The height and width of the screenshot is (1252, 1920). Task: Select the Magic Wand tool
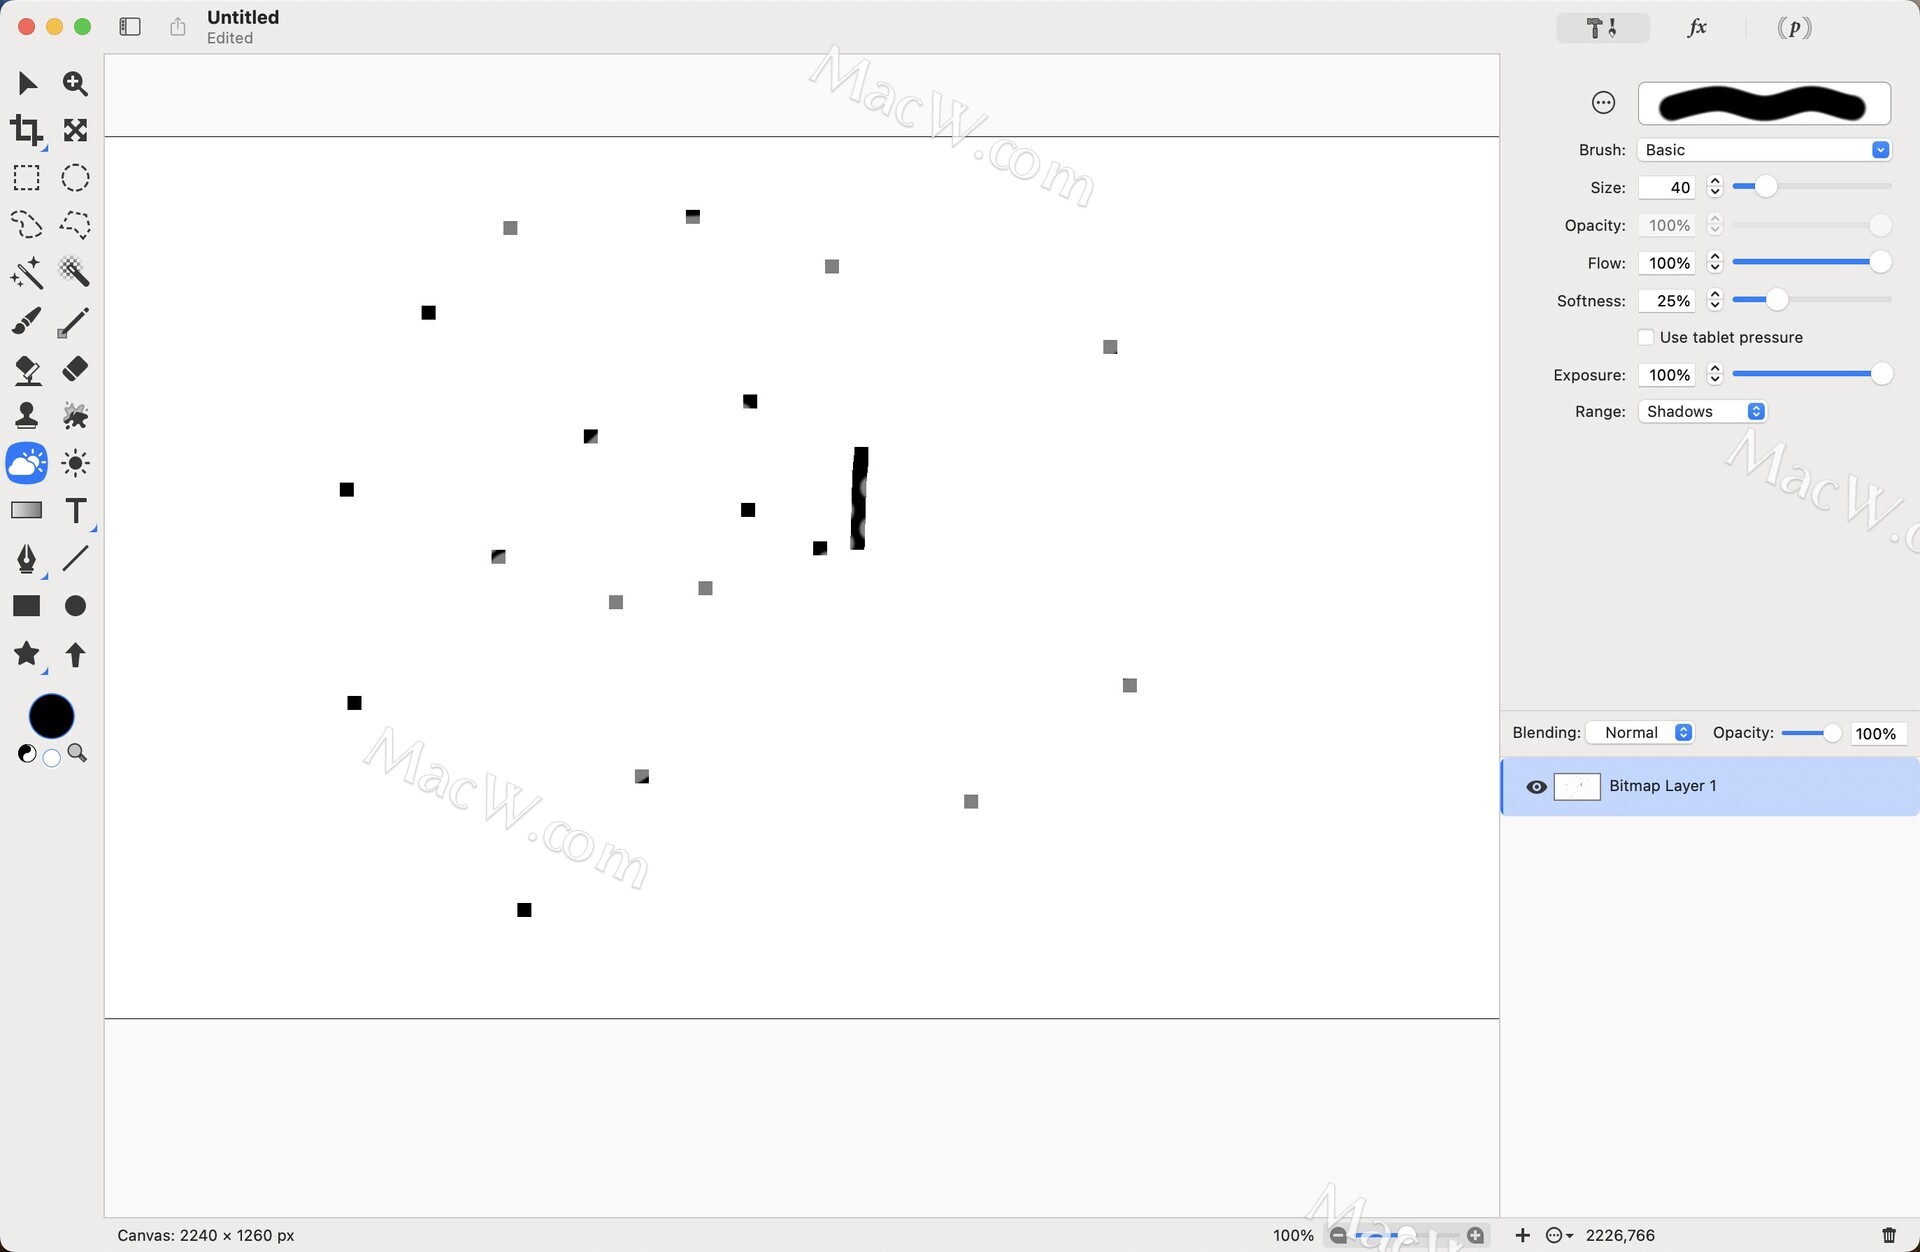coord(27,272)
